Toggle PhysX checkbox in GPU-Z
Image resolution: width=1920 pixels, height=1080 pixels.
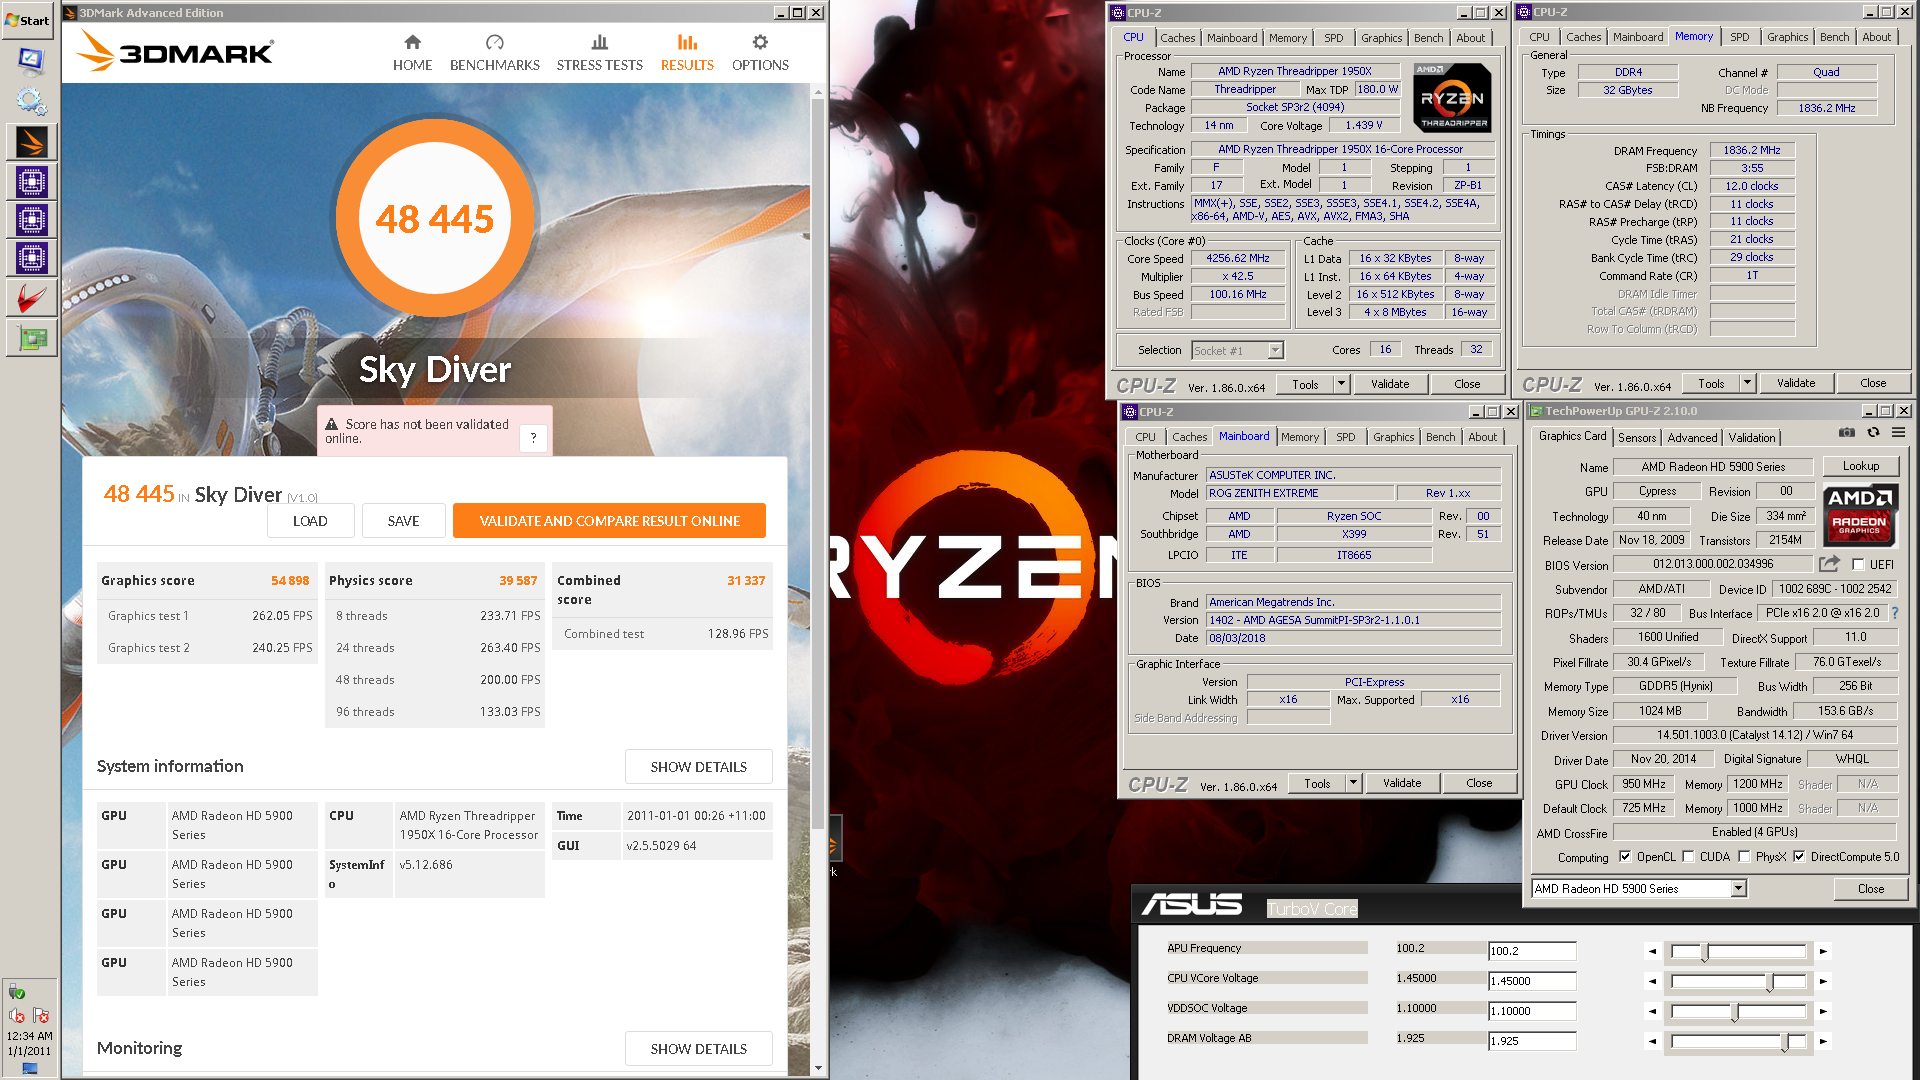pos(1744,857)
